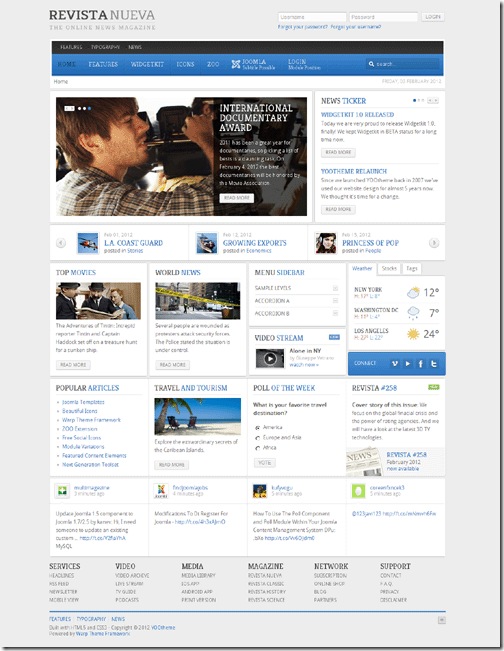The image size is (504, 651).
Task: Open the Facebook icon in Connect bar
Action: pos(421,363)
